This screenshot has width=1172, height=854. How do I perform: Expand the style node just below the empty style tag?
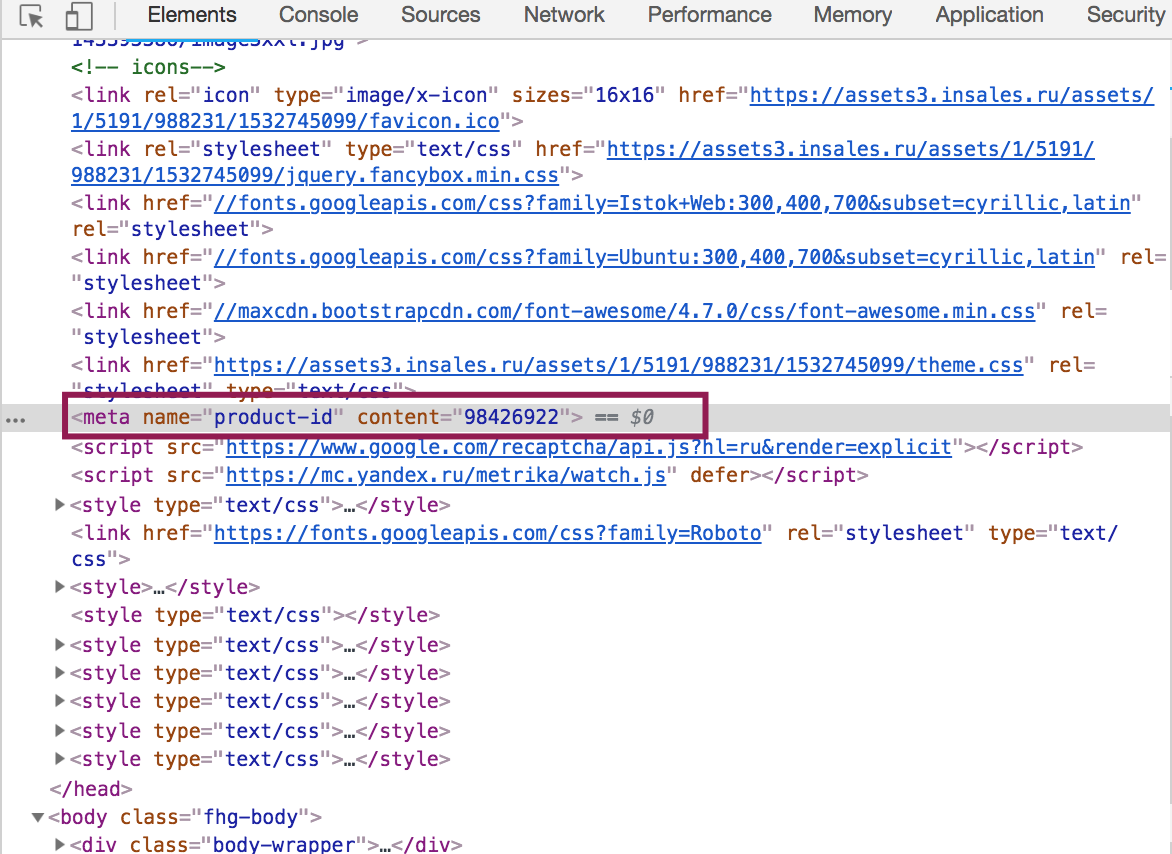pos(59,644)
